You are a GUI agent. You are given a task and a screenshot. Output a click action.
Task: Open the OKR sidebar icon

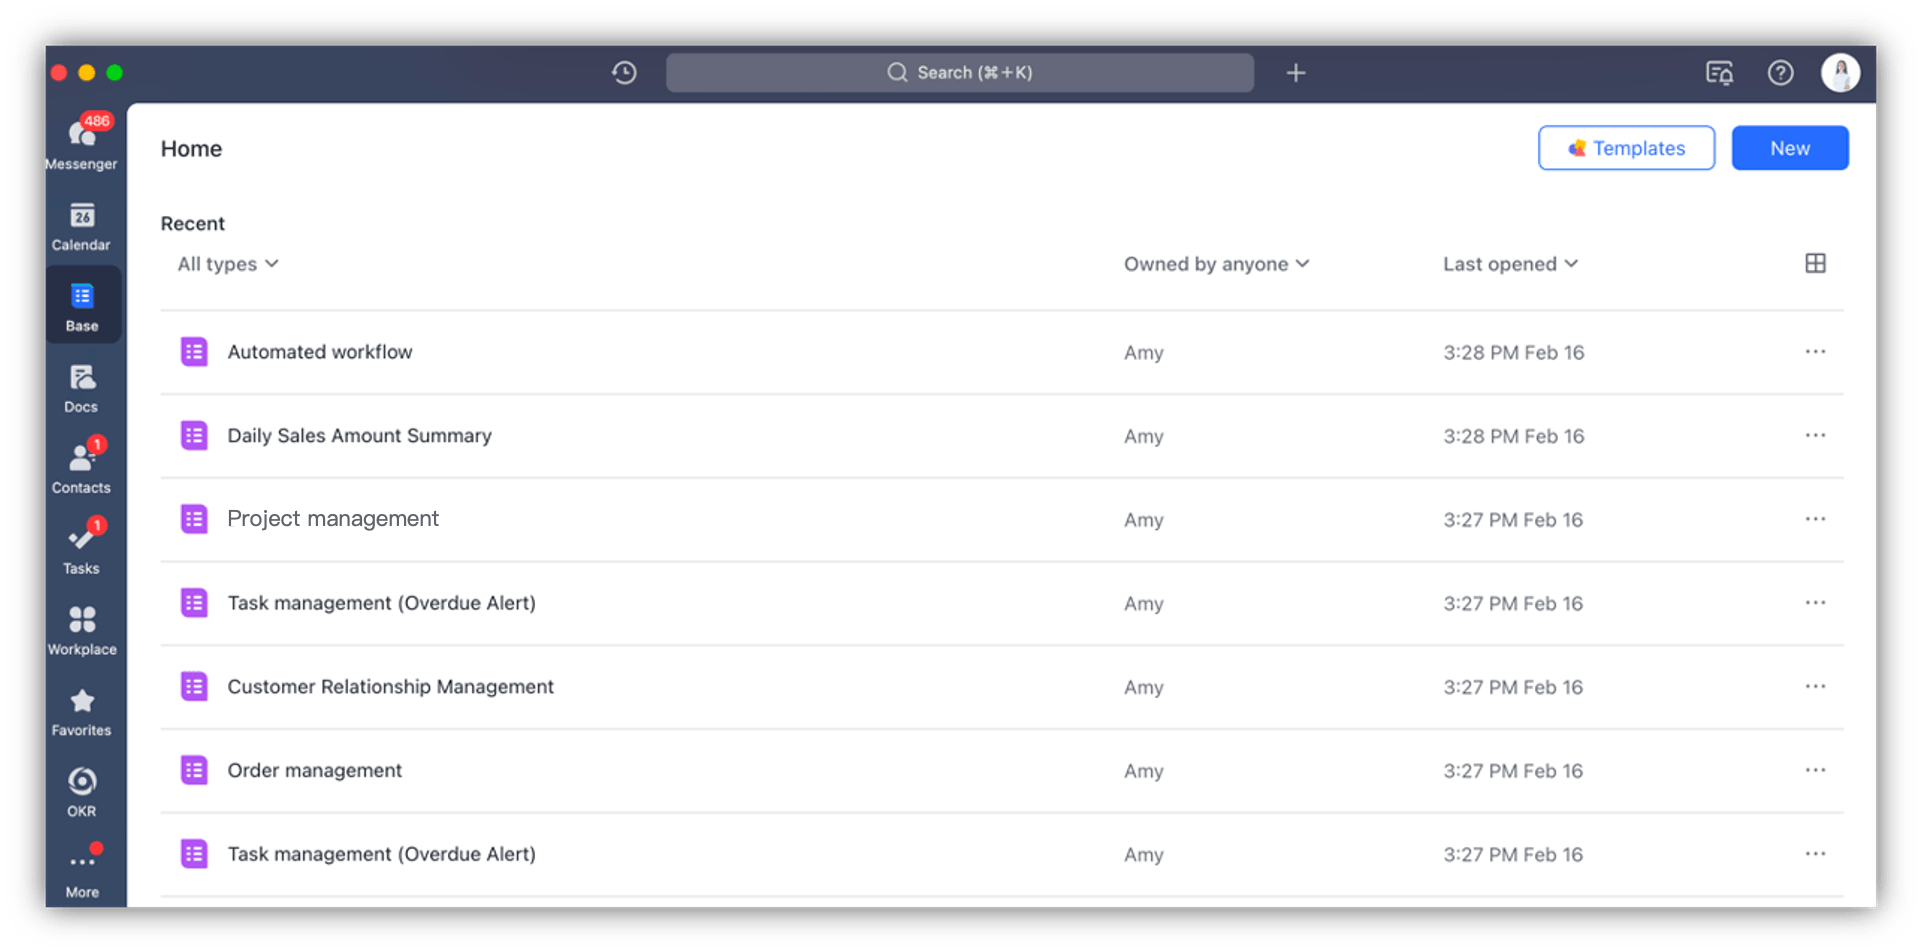pos(82,792)
